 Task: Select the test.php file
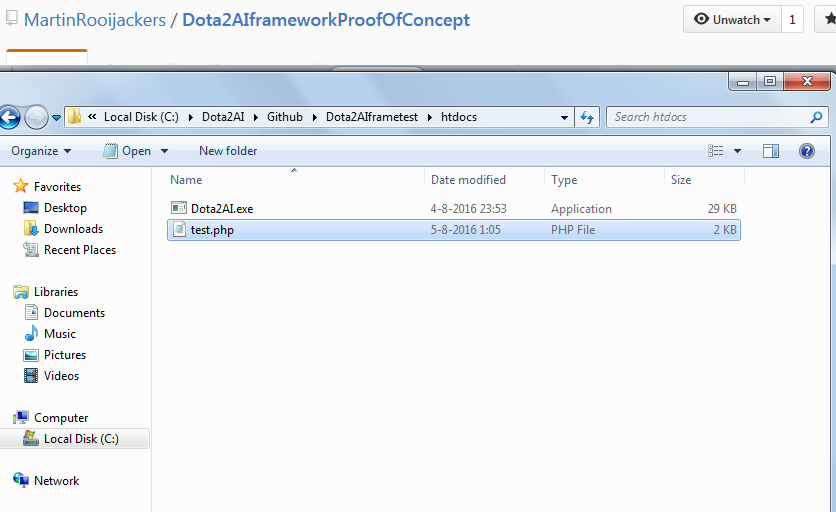pyautogui.click(x=454, y=230)
